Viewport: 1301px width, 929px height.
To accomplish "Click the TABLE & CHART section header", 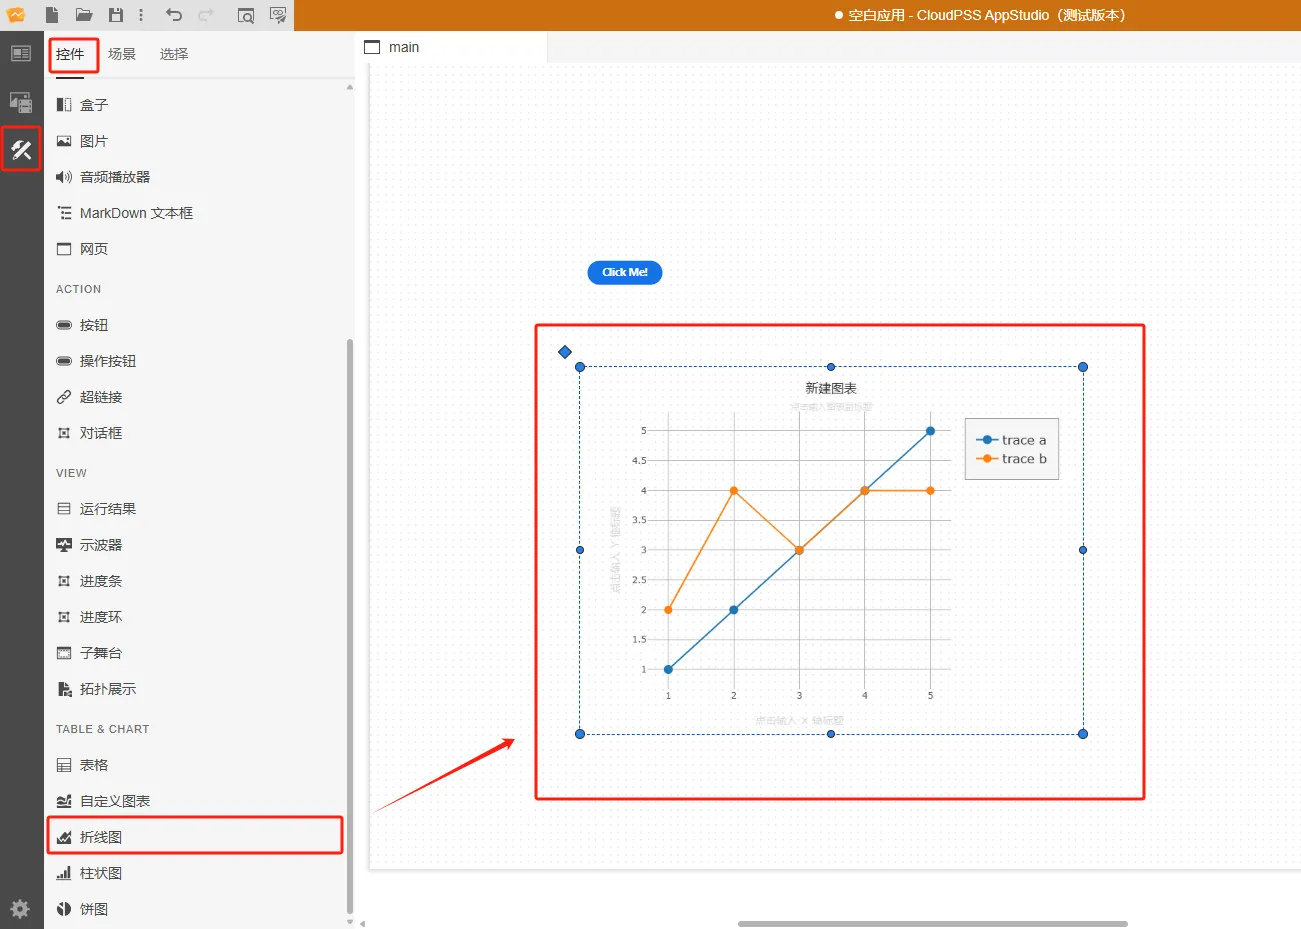I will point(103,729).
